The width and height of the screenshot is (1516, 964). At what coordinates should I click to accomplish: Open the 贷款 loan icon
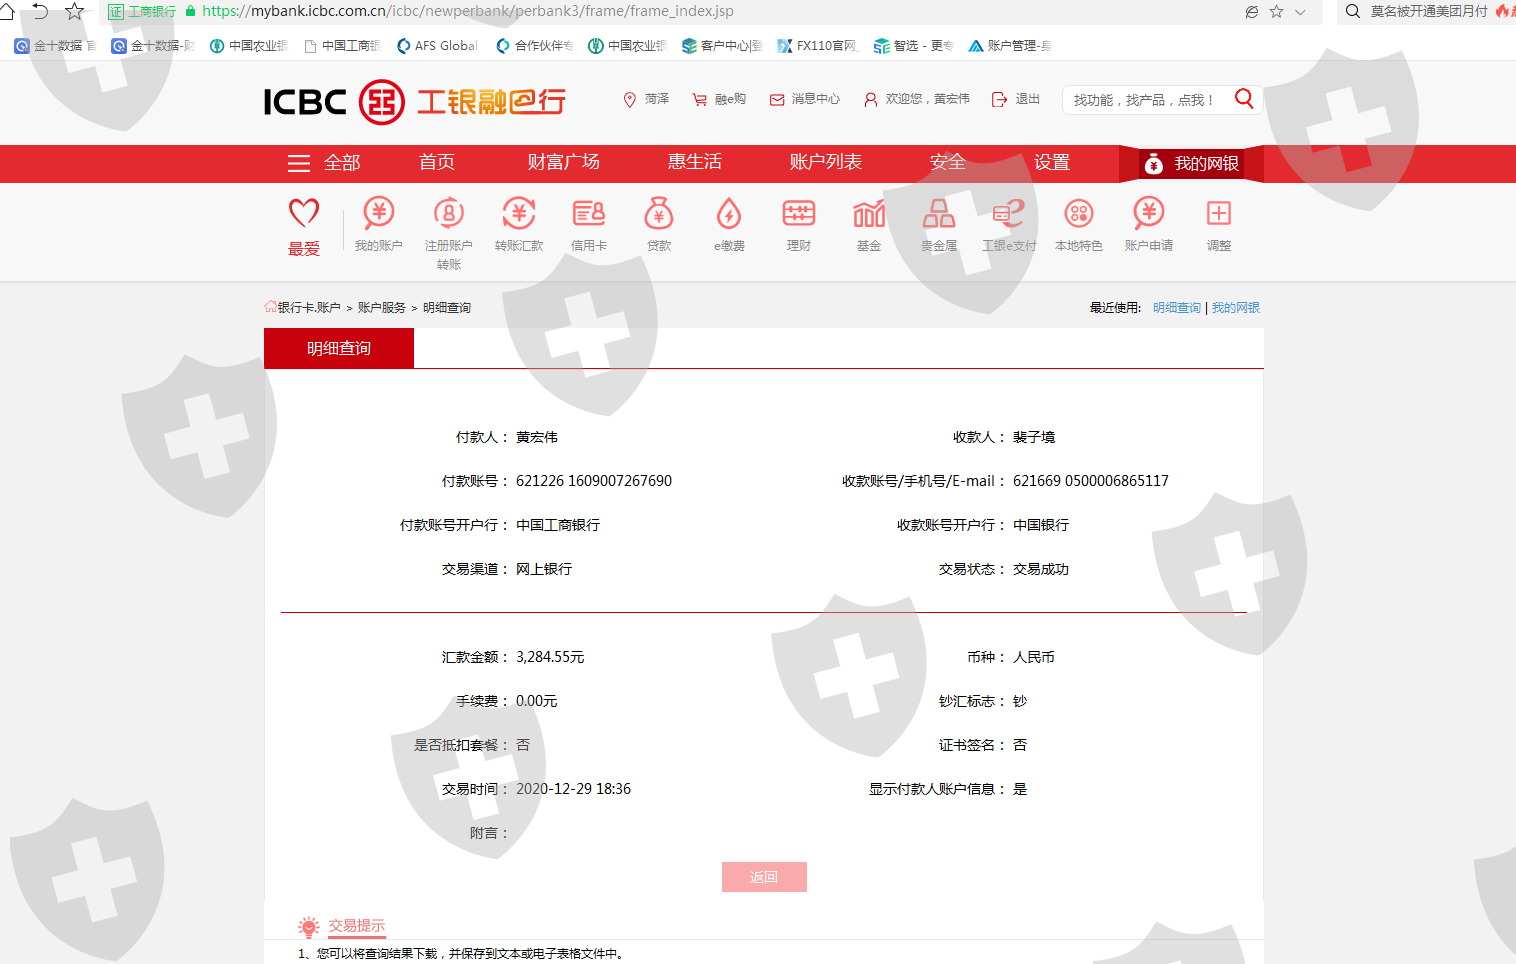pos(658,214)
